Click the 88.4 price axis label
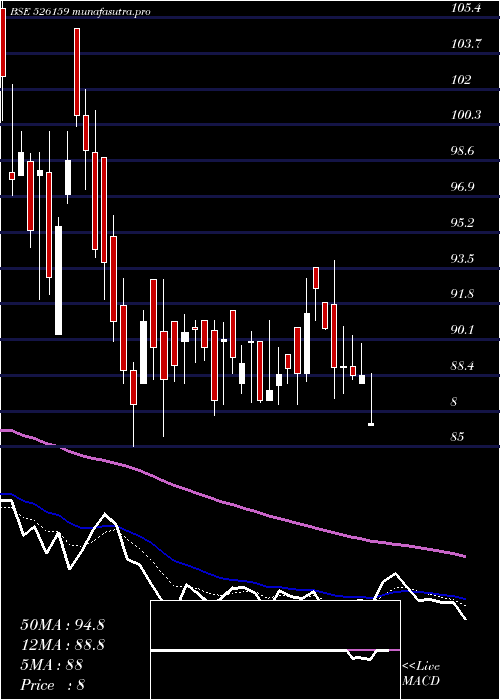Screen dimensions: 500x700 [x=463, y=366]
